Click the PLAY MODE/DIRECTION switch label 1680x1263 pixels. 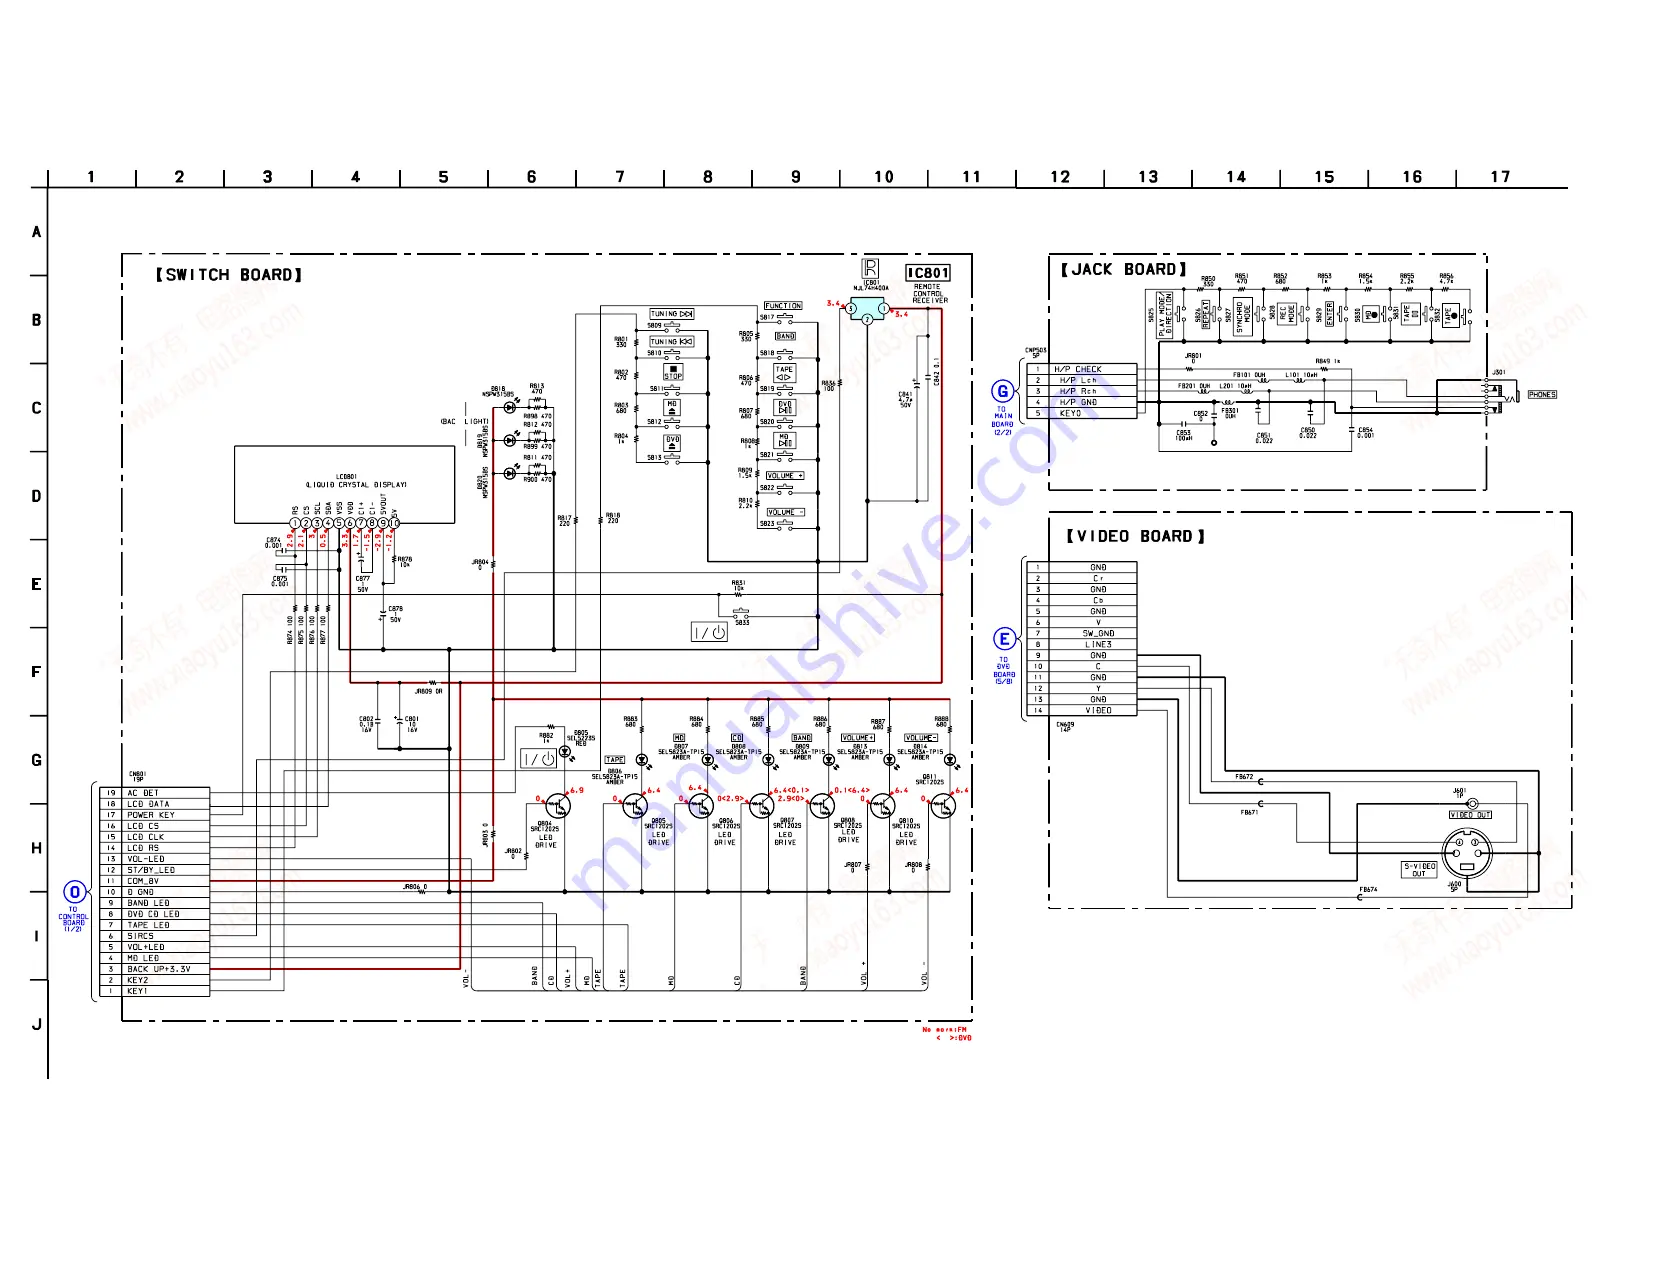pos(1165,315)
